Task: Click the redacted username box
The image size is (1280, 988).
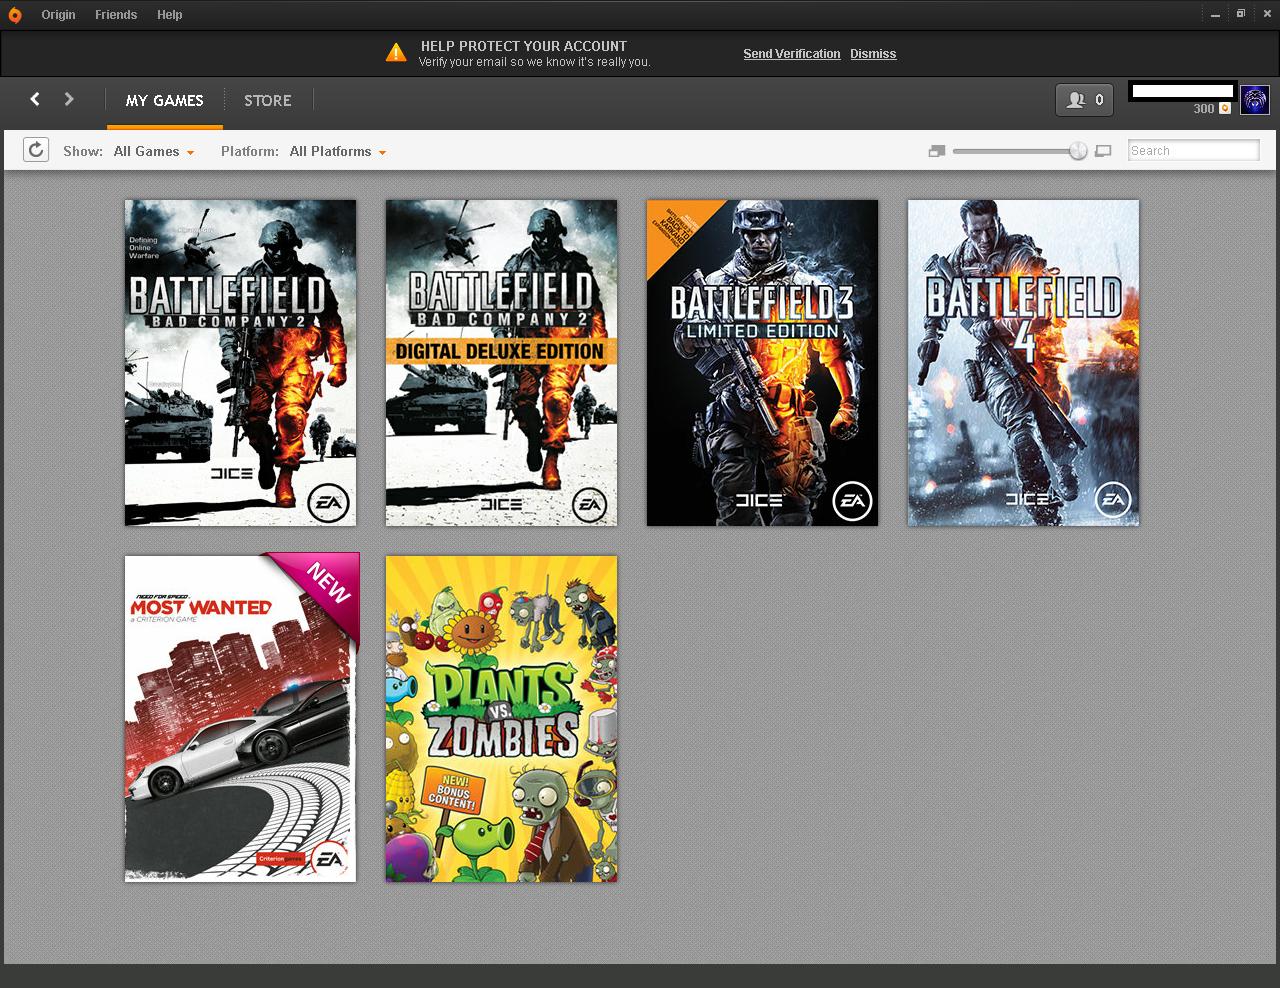Action: 1183,91
